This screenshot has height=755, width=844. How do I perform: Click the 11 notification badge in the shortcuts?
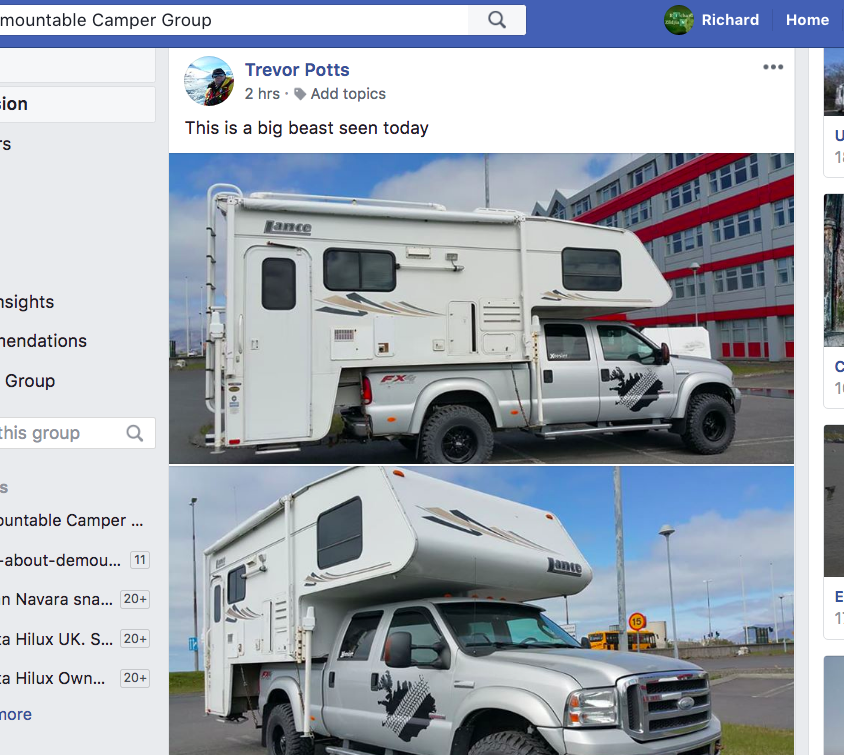(140, 560)
